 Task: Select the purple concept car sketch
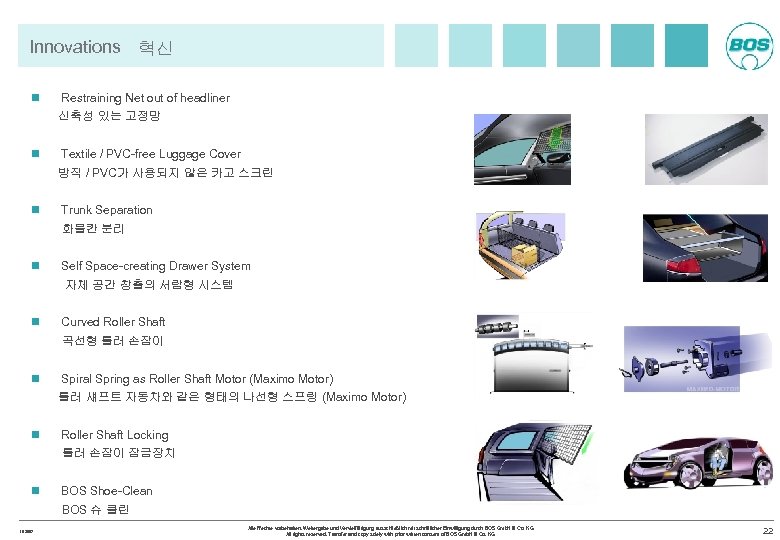coord(698,463)
